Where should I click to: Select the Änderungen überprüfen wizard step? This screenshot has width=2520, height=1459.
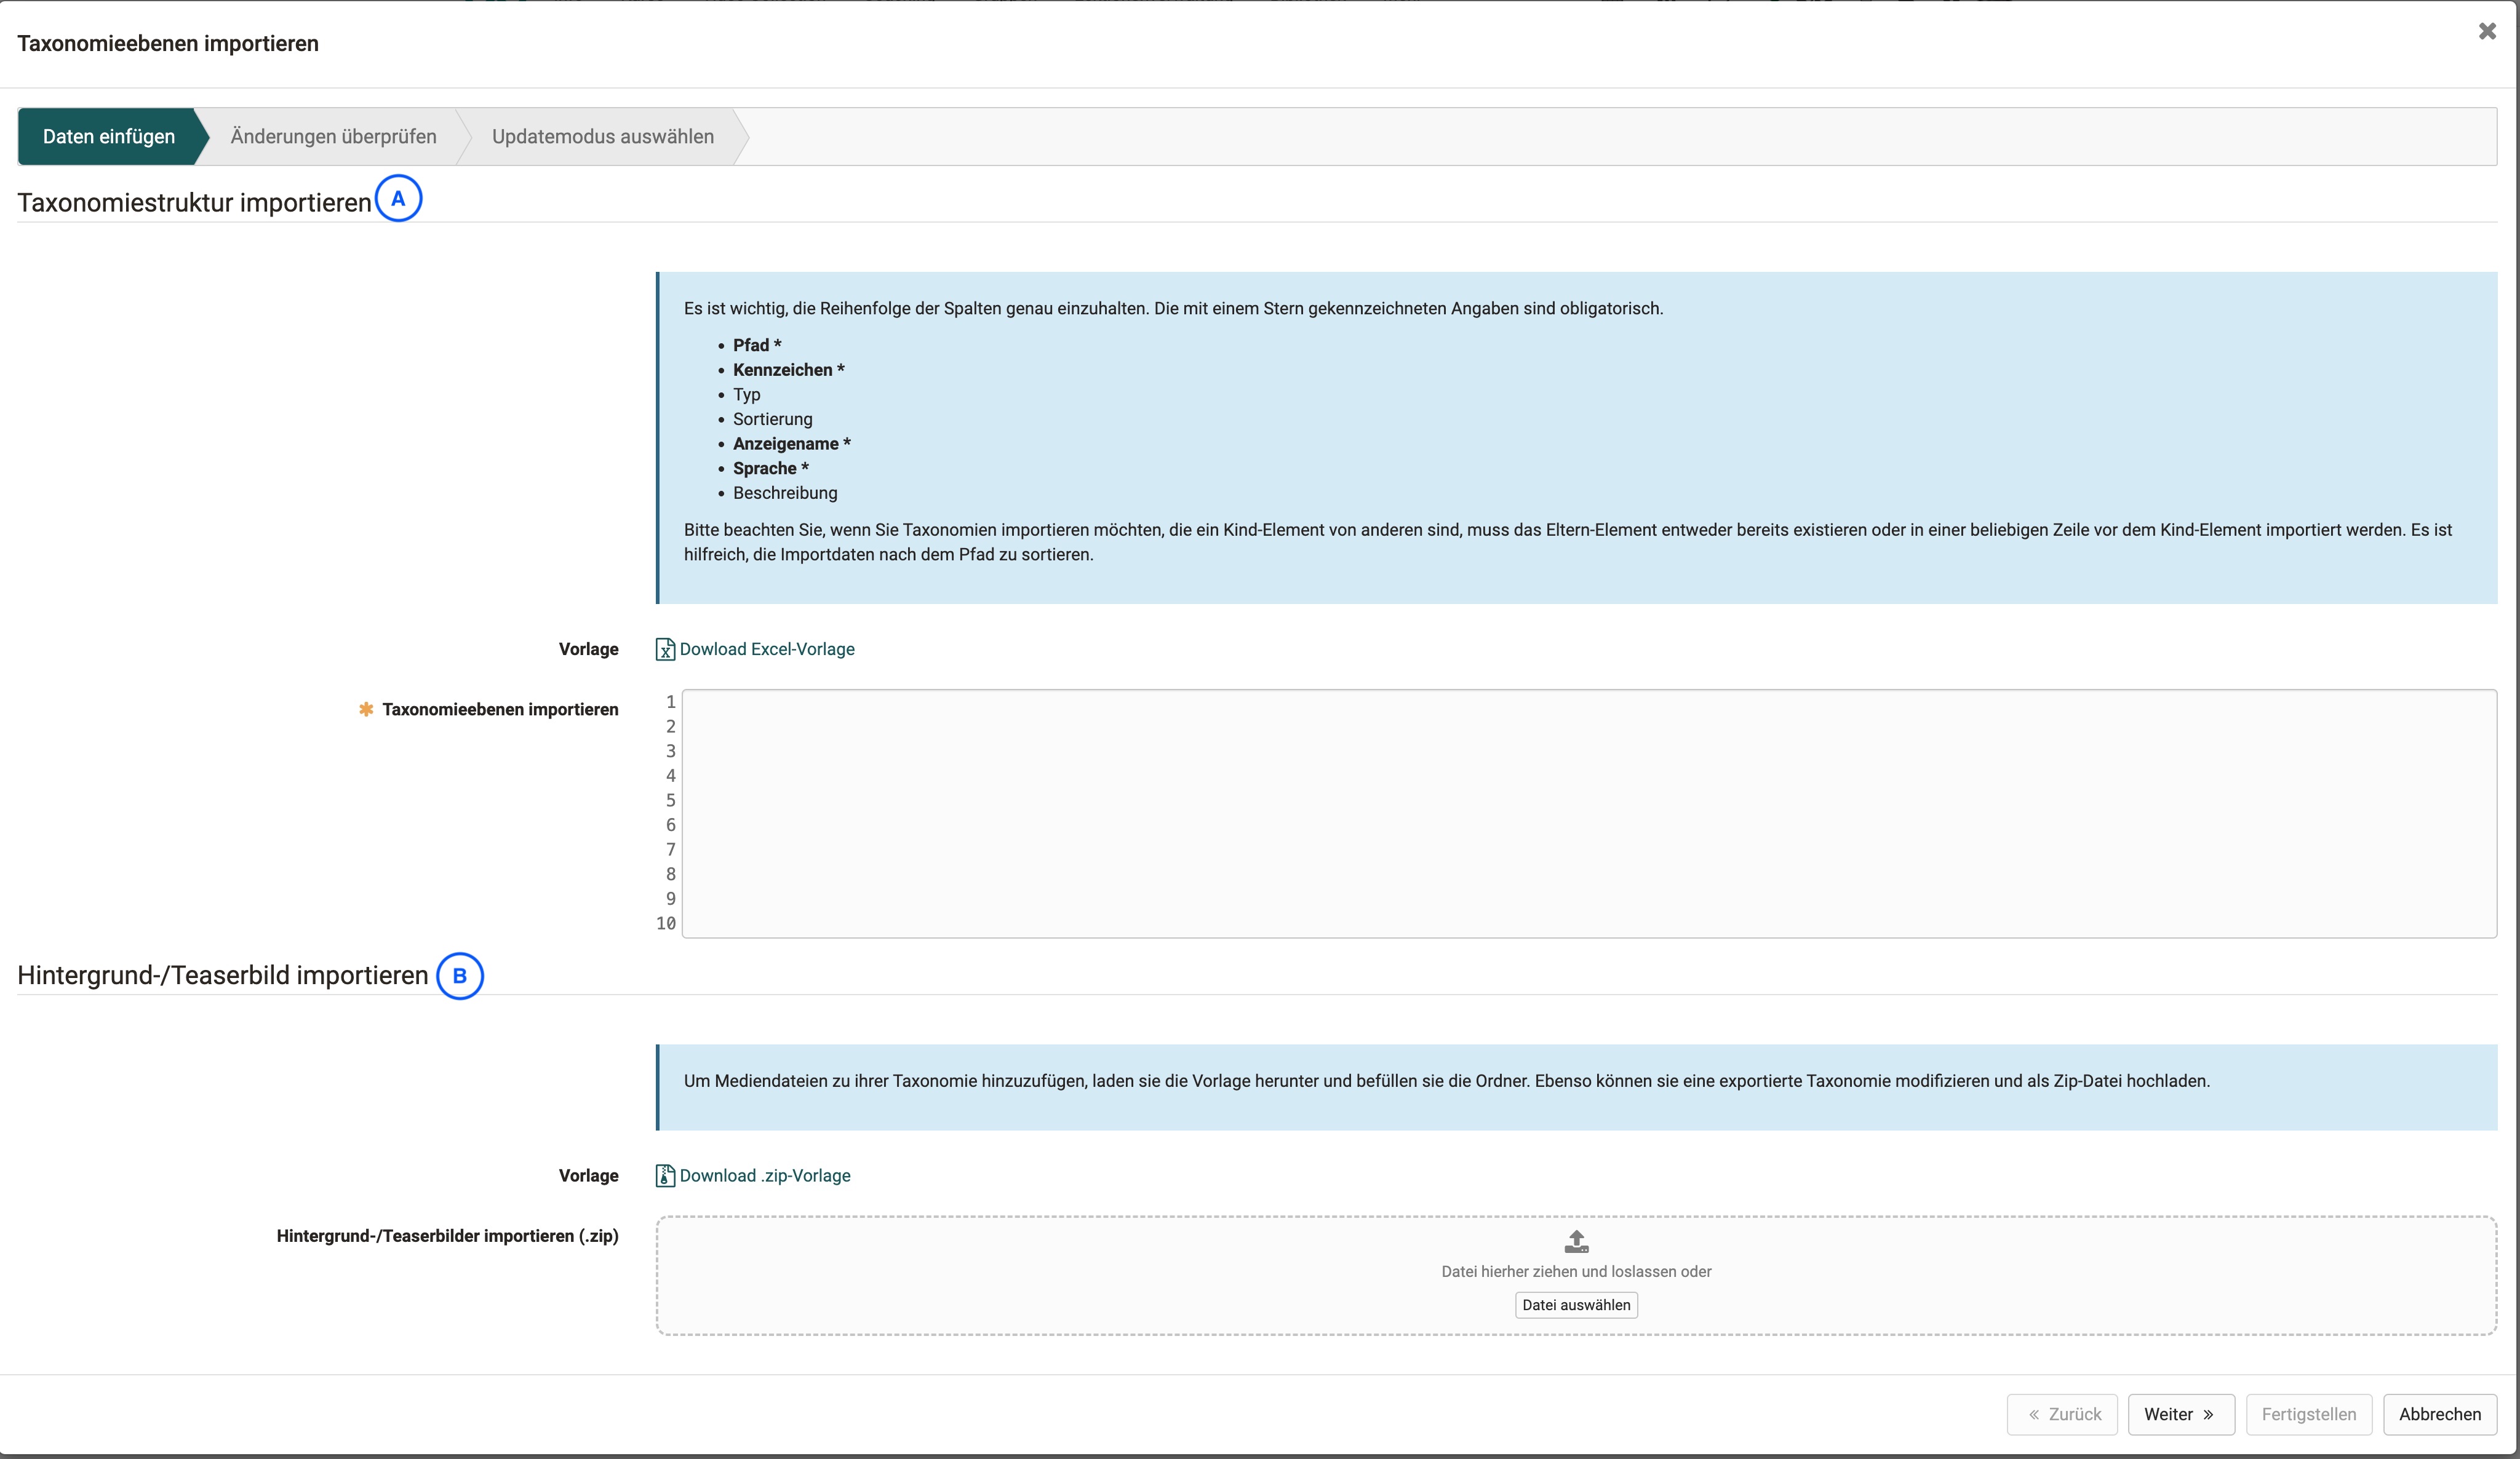tap(333, 137)
